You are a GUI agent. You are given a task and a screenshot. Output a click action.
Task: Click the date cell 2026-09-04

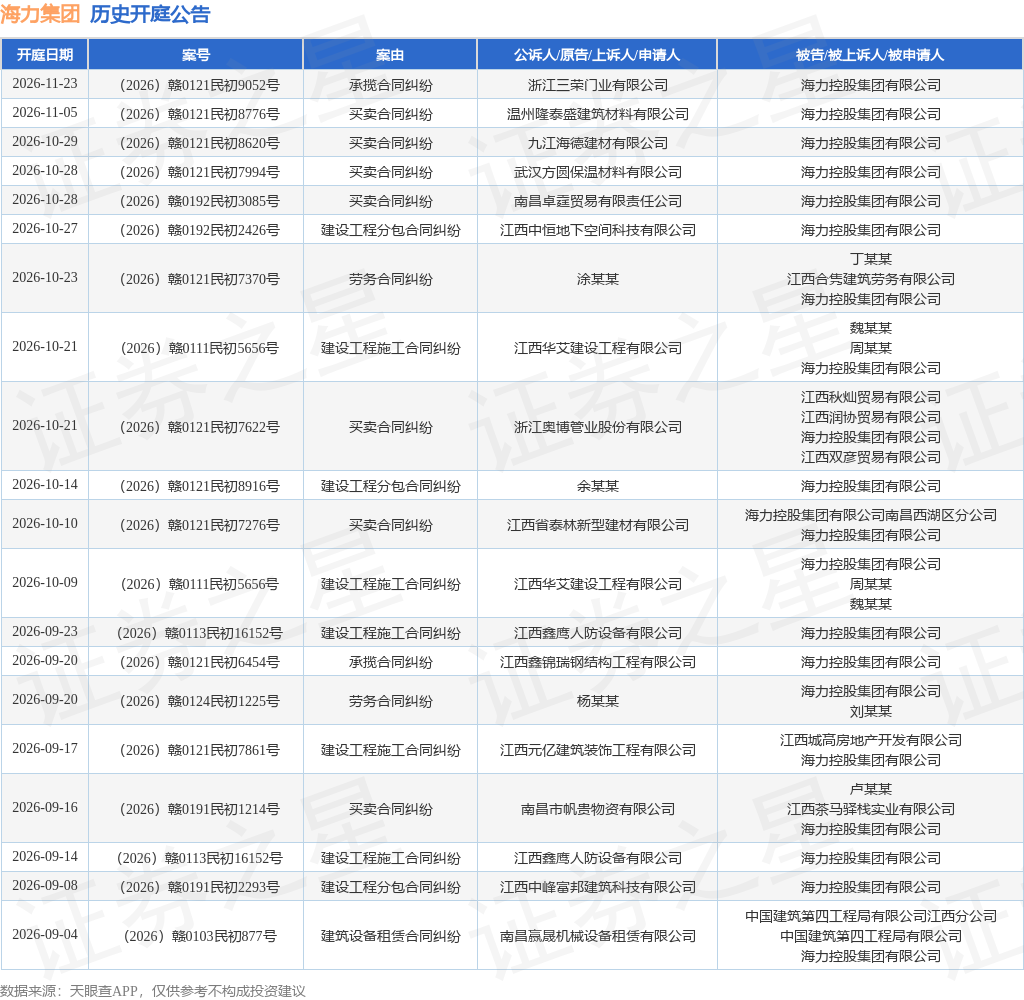pos(44,934)
